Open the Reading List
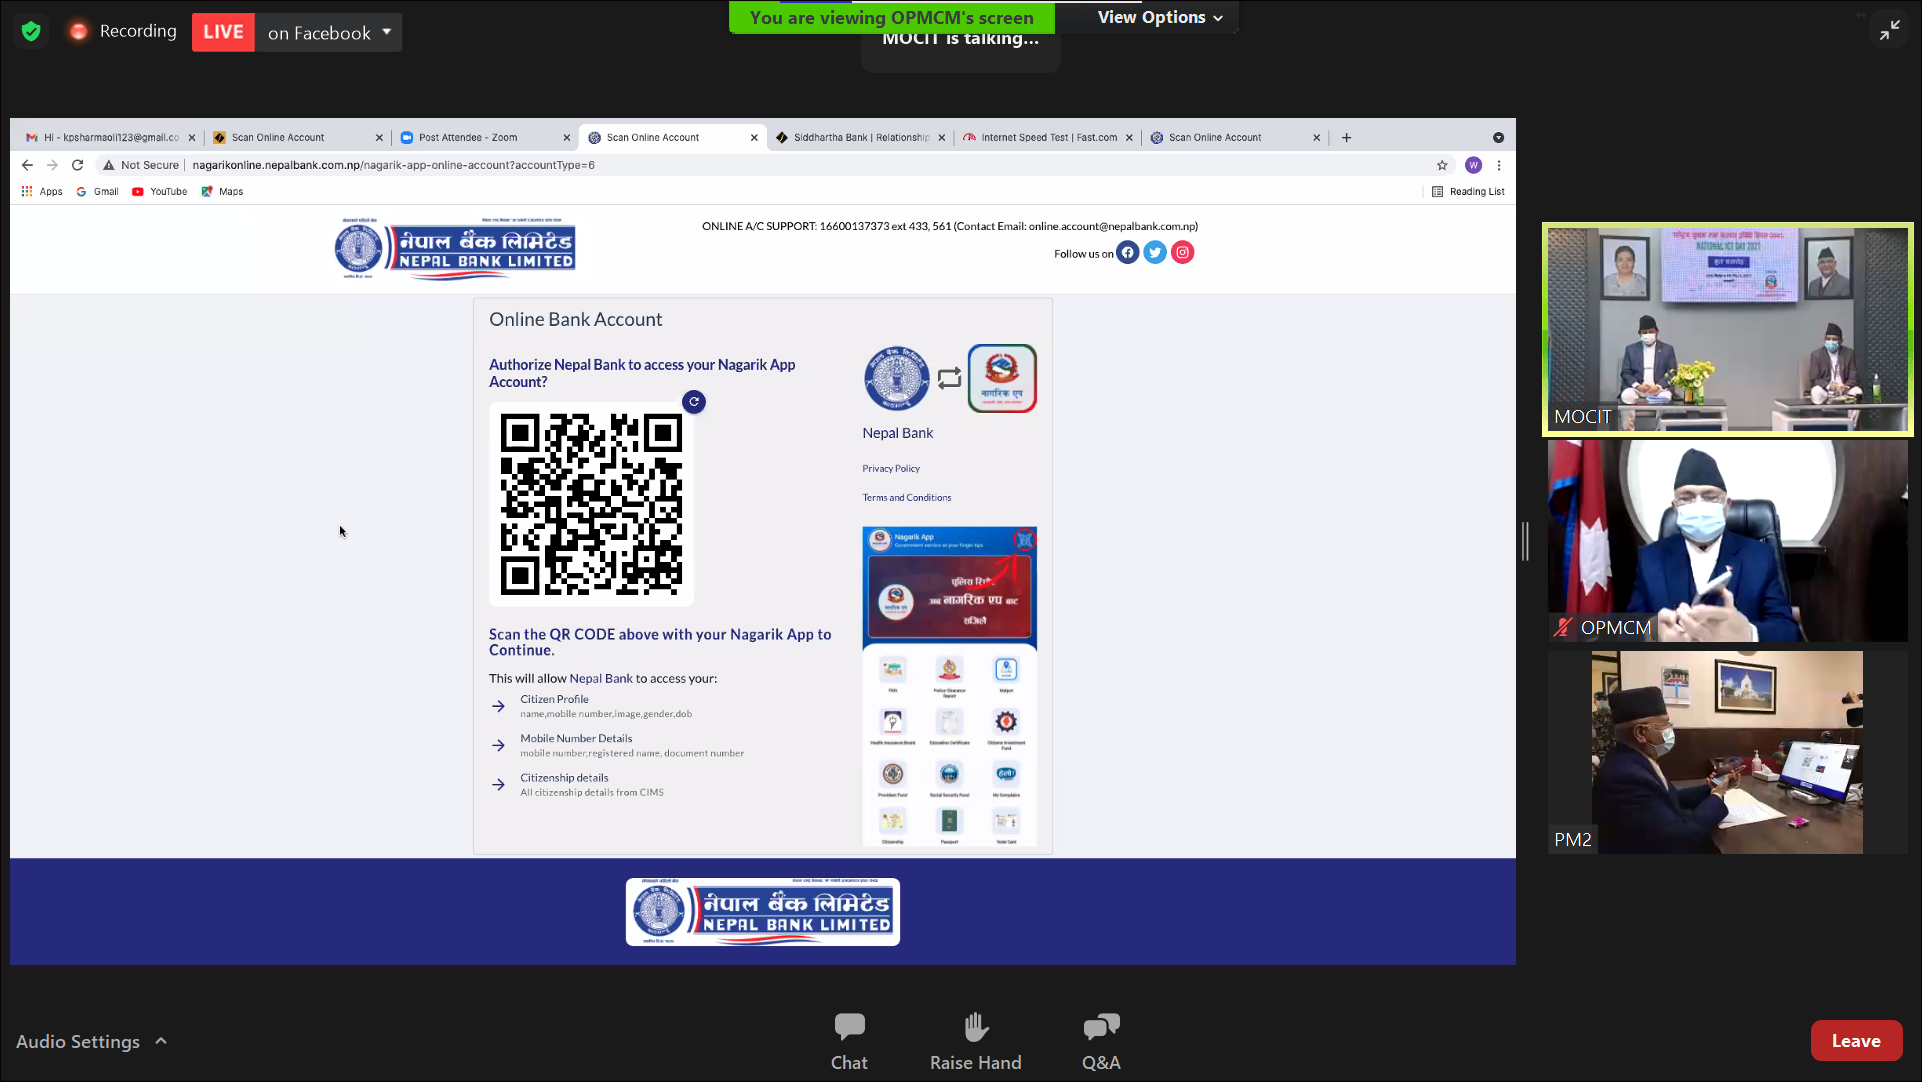This screenshot has height=1082, width=1922. [1467, 191]
